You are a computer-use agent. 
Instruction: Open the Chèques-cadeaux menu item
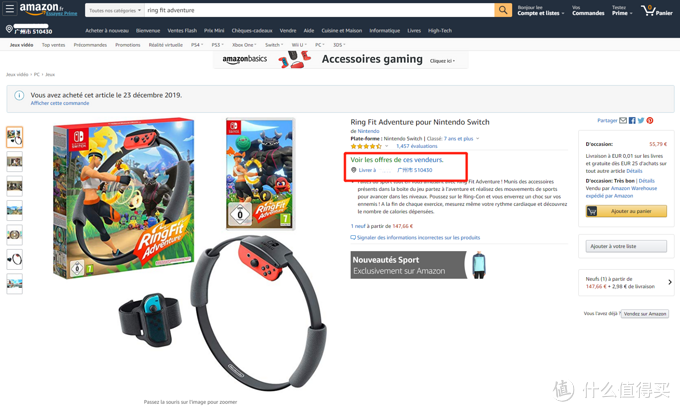(x=252, y=31)
